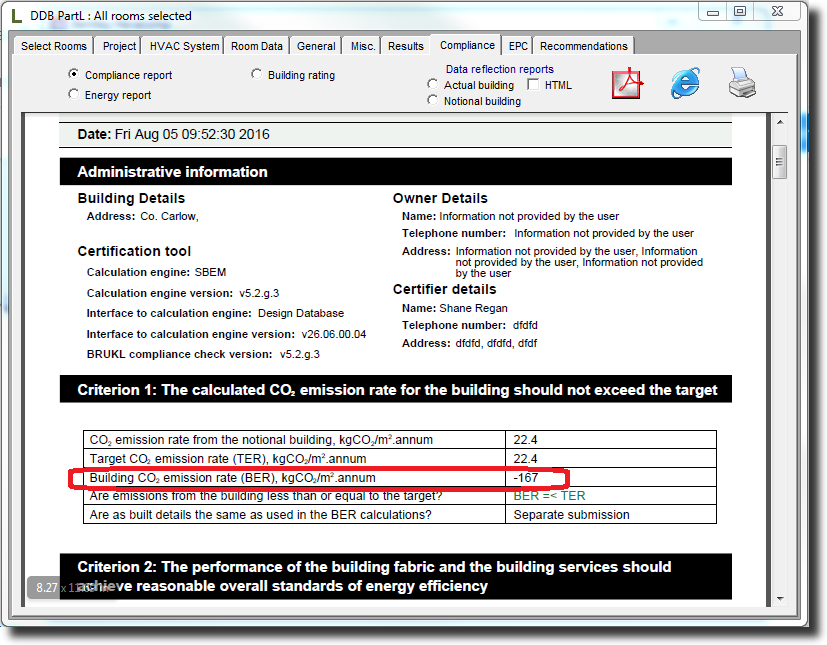Image resolution: width=827 pixels, height=645 pixels.
Task: Select the Building rating radio button
Action: (x=256, y=74)
